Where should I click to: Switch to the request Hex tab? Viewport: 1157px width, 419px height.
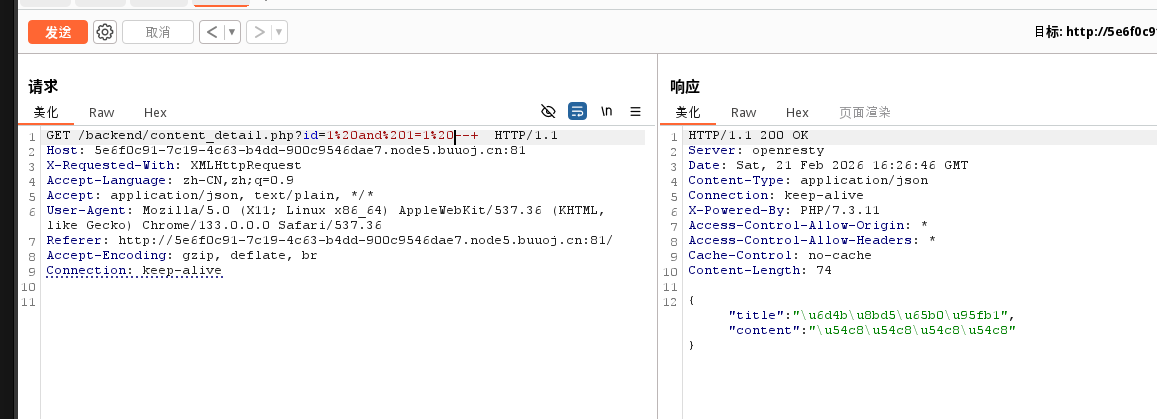pyautogui.click(x=155, y=112)
